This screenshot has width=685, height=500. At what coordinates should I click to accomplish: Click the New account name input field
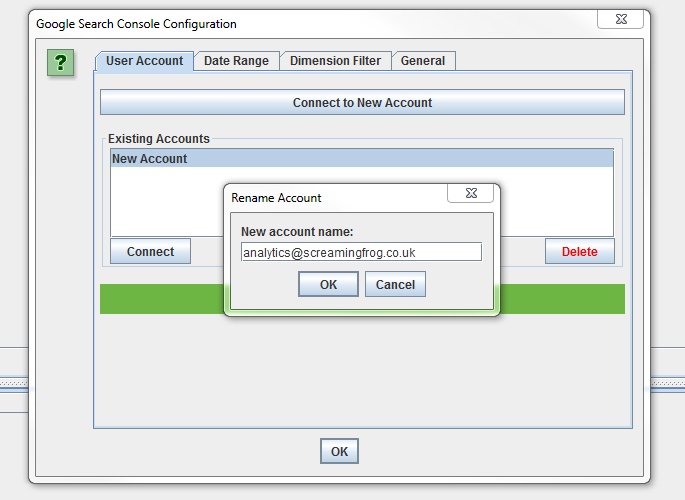[361, 252]
